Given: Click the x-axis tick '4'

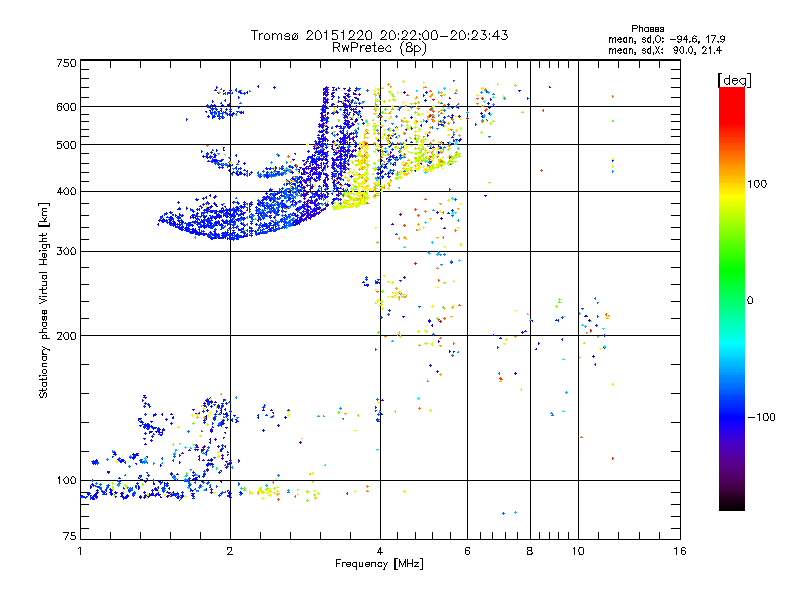Looking at the screenshot, I should coord(380,551).
